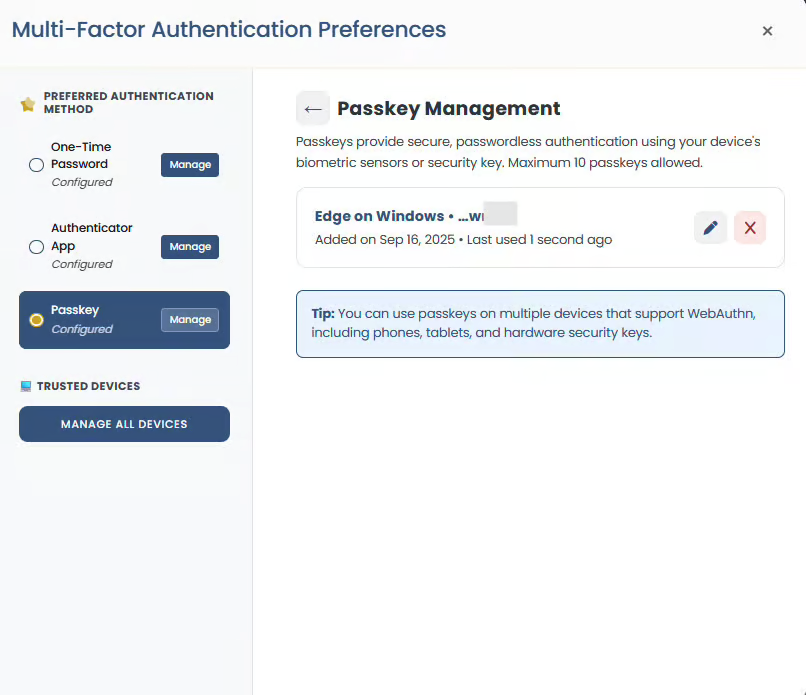Select One-Time Password radio button
Image resolution: width=806 pixels, height=695 pixels.
[36, 165]
